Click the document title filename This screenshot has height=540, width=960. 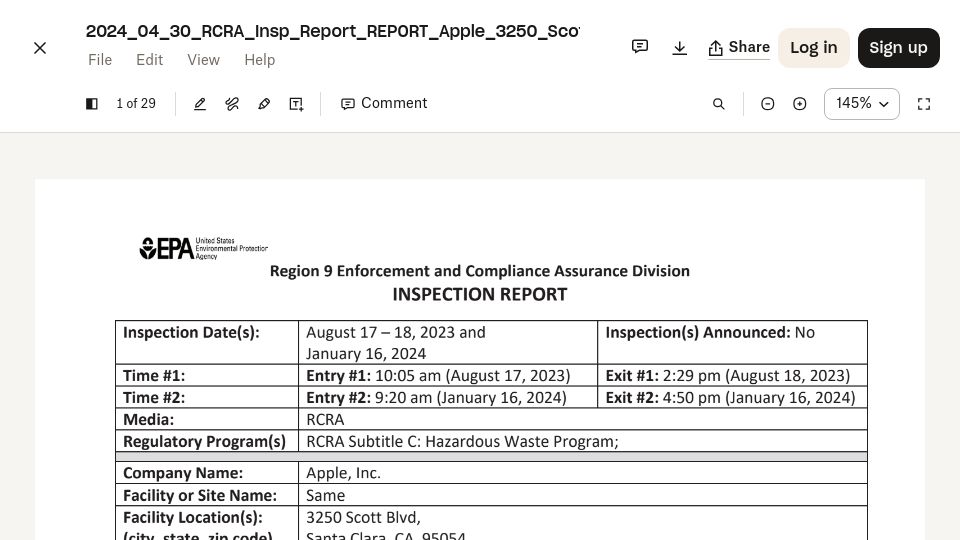coord(332,31)
